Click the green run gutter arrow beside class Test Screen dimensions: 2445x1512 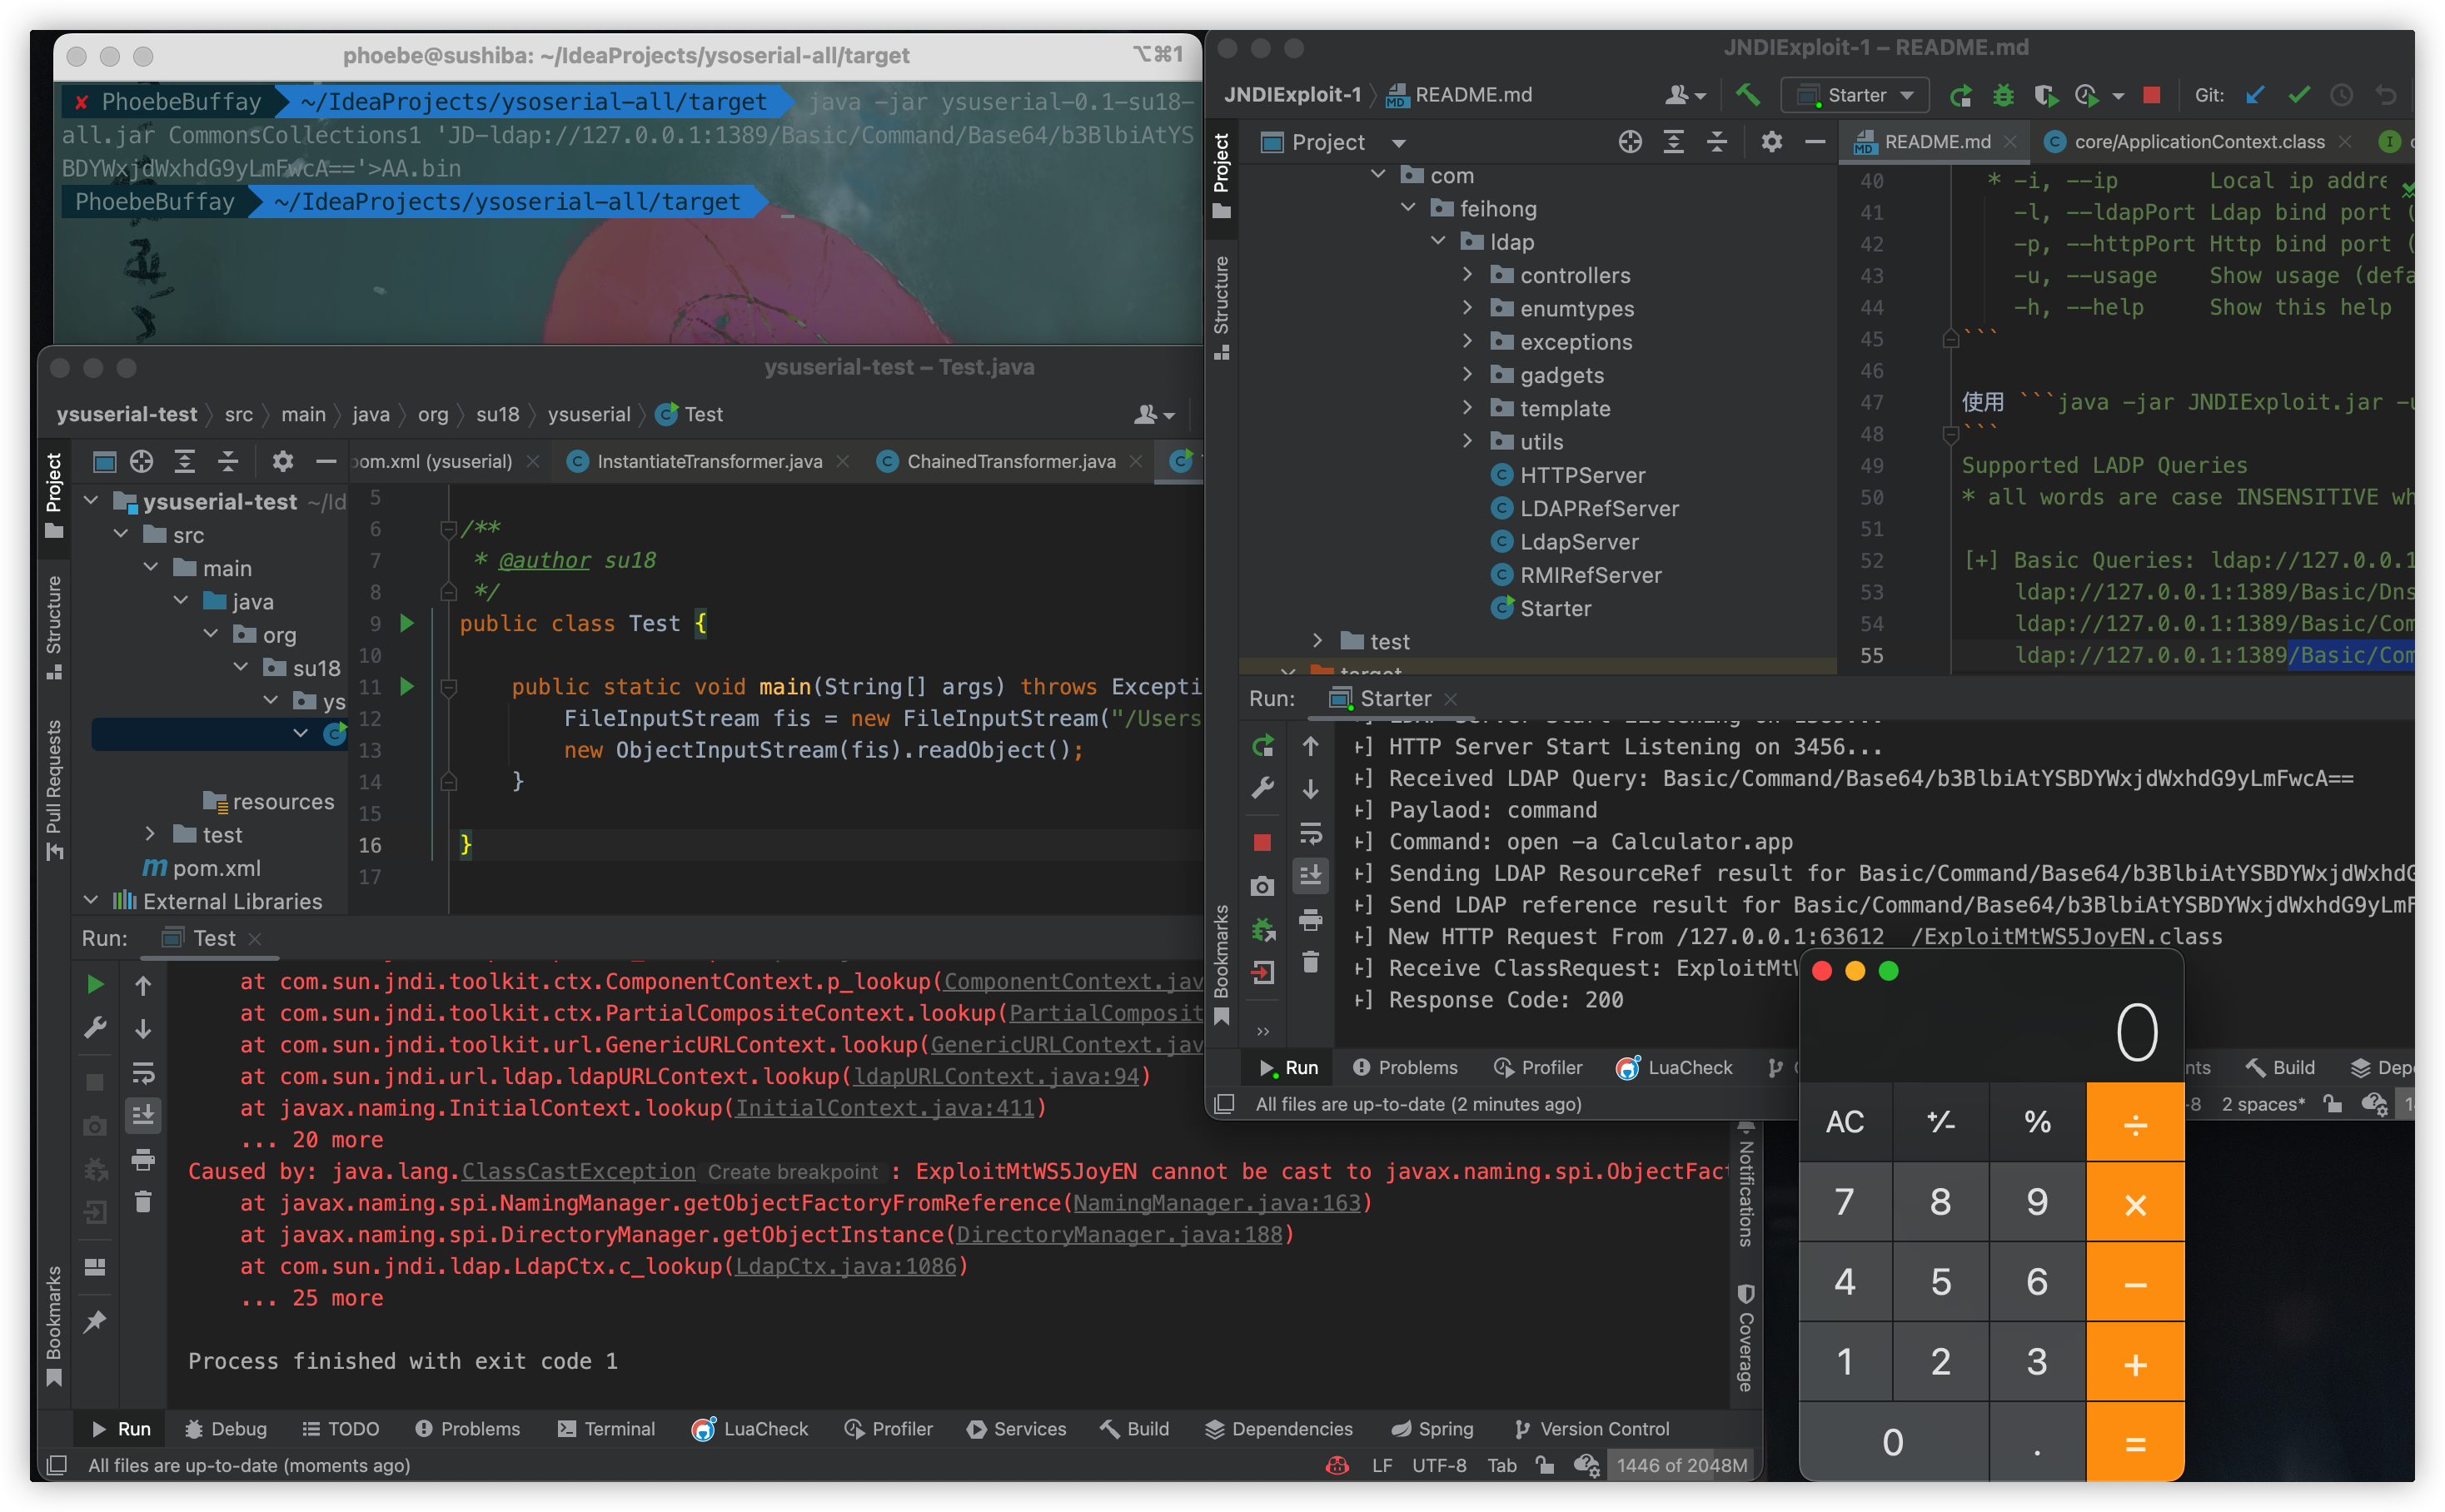406,623
